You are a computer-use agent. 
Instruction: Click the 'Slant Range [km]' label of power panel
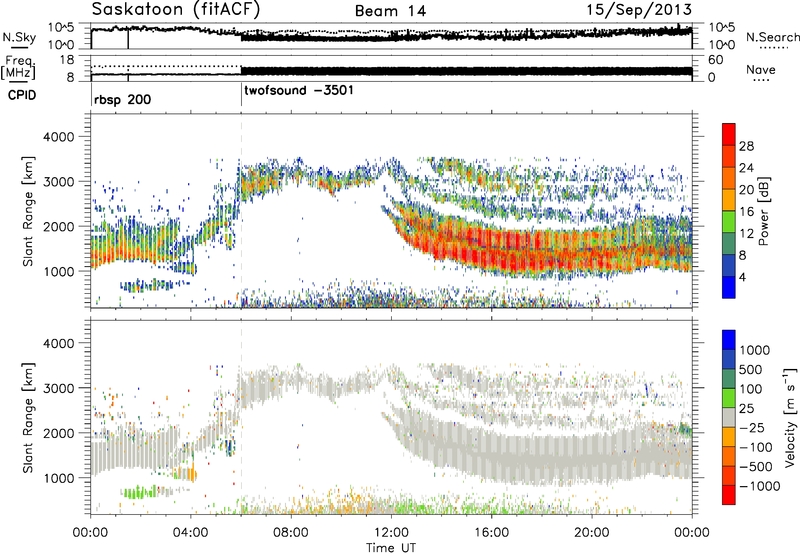(28, 211)
